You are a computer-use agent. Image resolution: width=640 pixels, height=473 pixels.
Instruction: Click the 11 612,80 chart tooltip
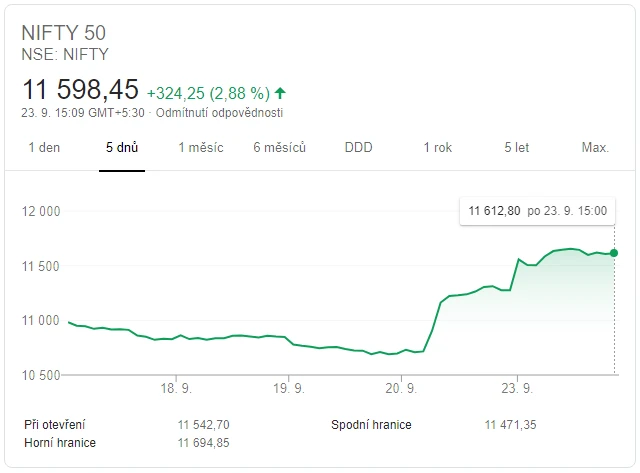[x=537, y=211]
